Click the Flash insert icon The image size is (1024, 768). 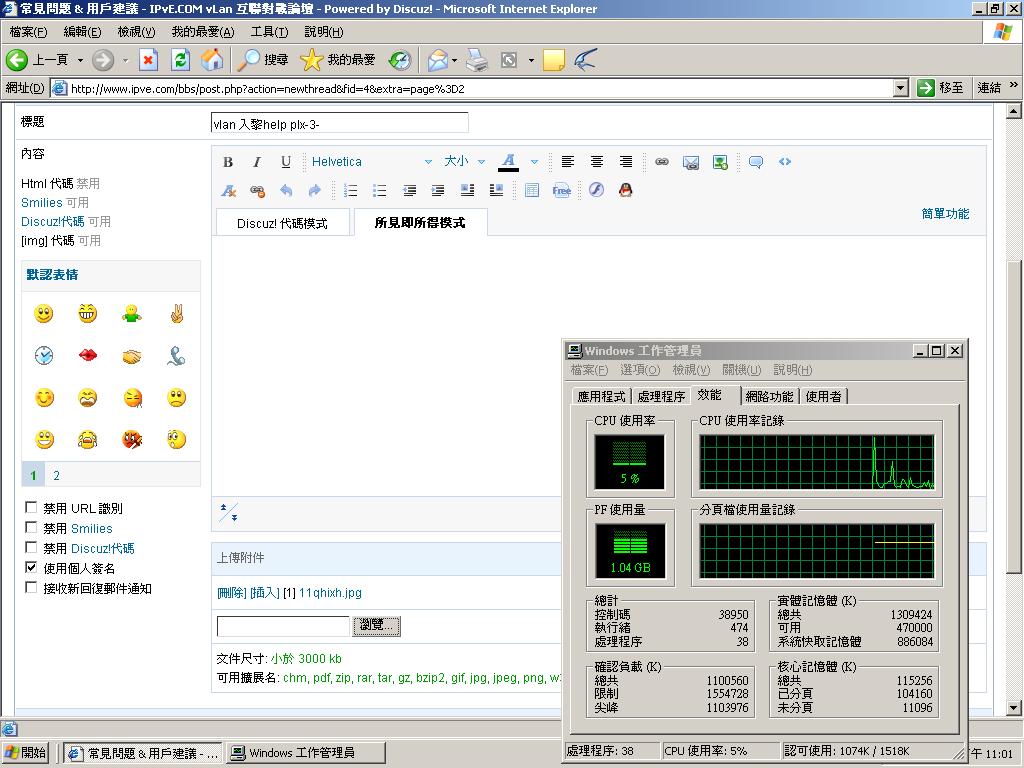pos(597,190)
